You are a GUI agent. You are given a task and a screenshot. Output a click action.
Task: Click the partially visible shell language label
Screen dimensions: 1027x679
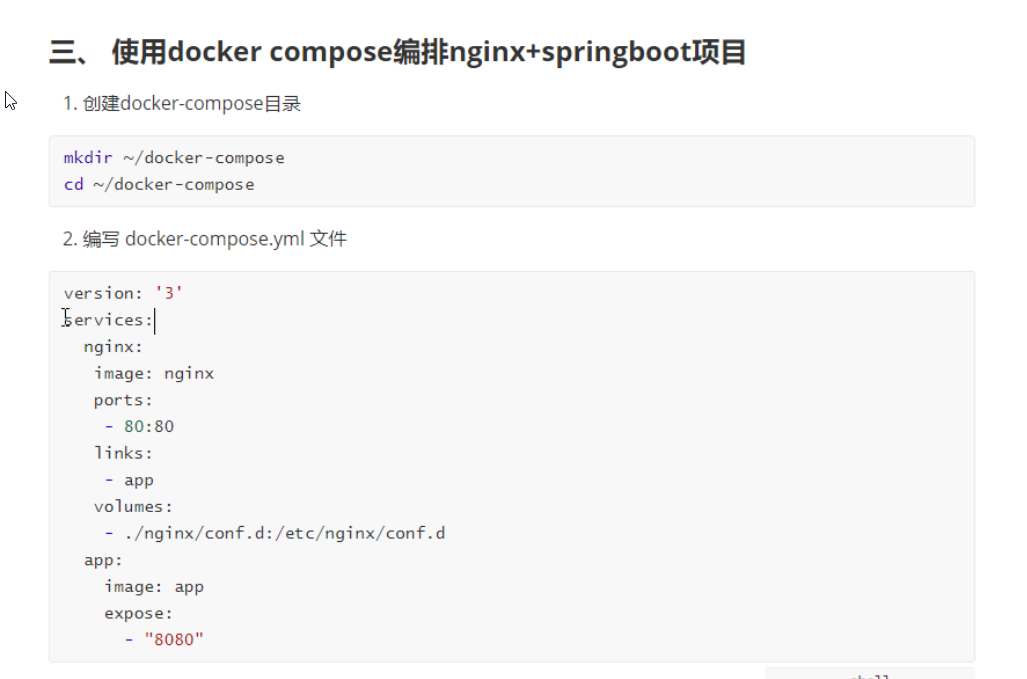(869, 674)
